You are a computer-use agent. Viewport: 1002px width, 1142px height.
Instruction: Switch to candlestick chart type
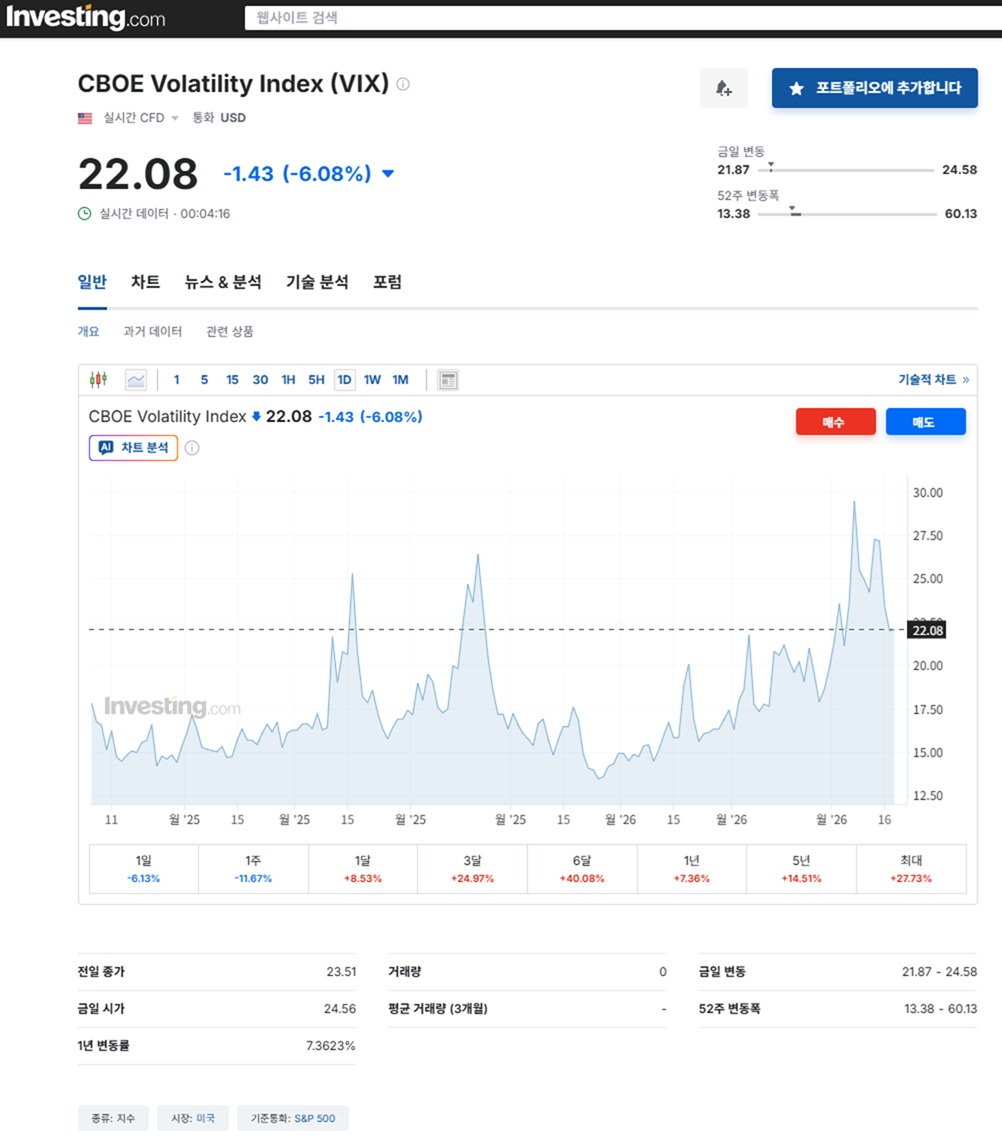pos(98,379)
